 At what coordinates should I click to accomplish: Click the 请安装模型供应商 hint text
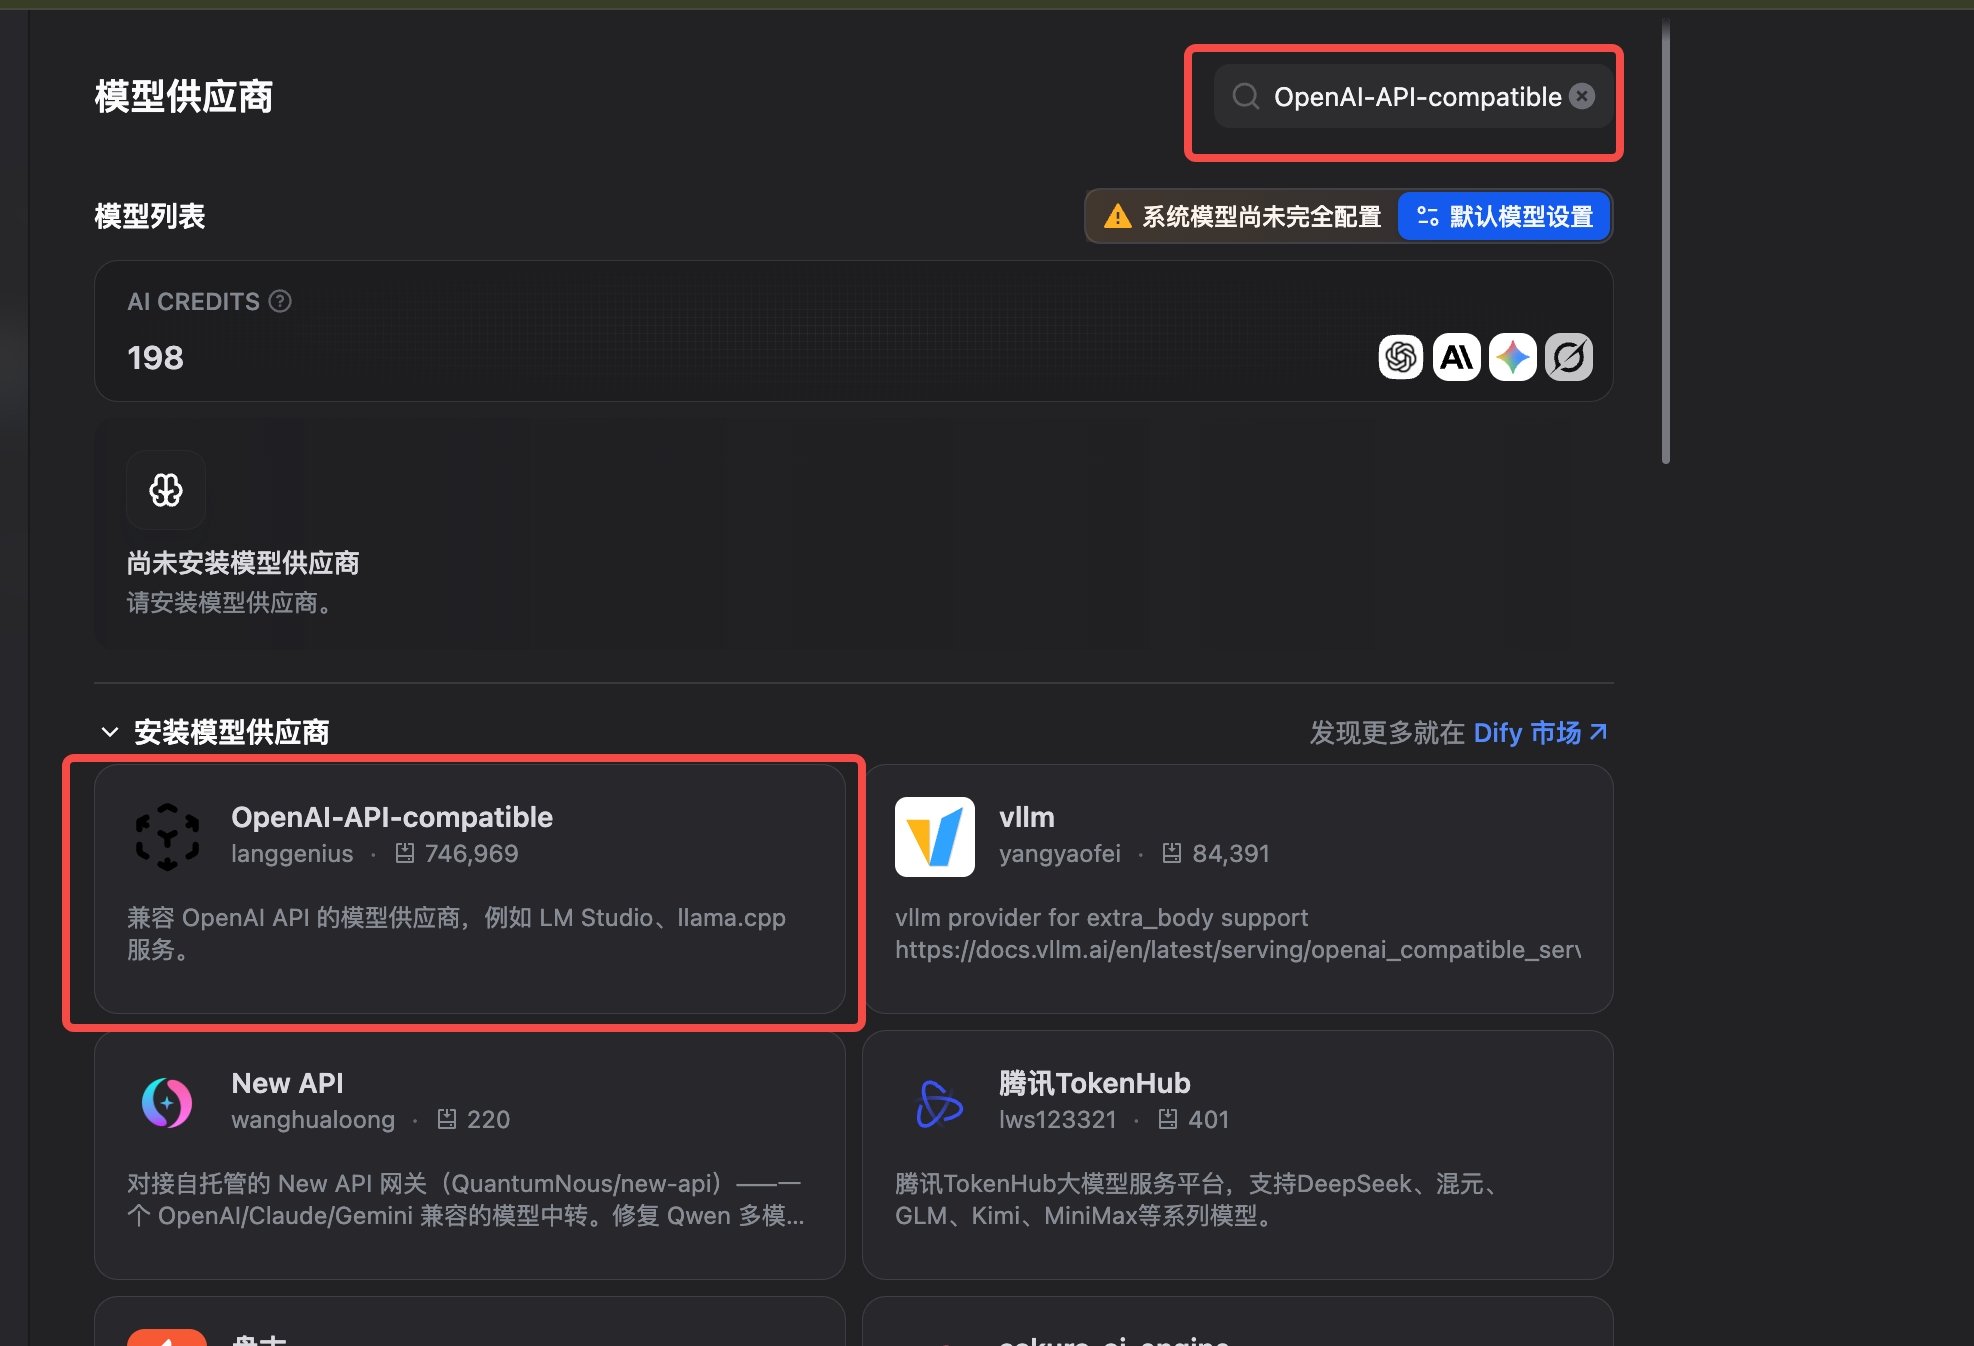(x=229, y=603)
